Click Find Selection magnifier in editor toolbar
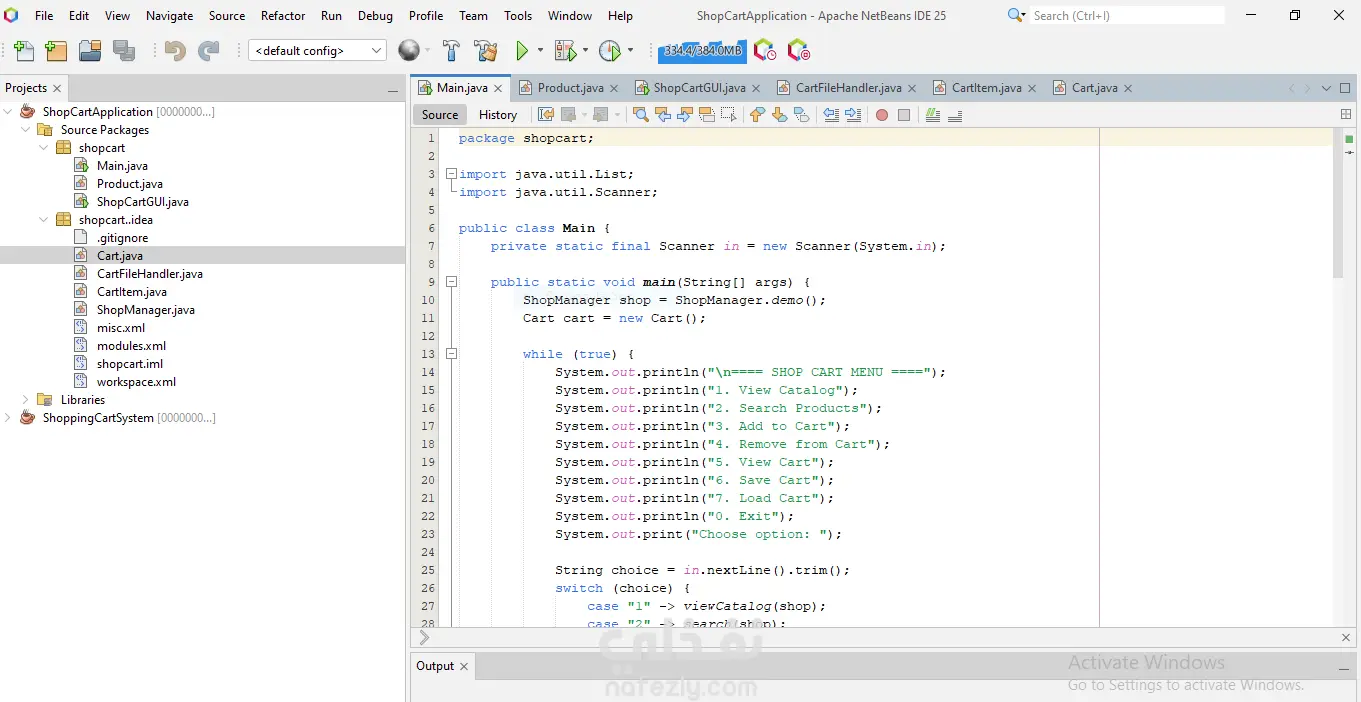 [641, 115]
